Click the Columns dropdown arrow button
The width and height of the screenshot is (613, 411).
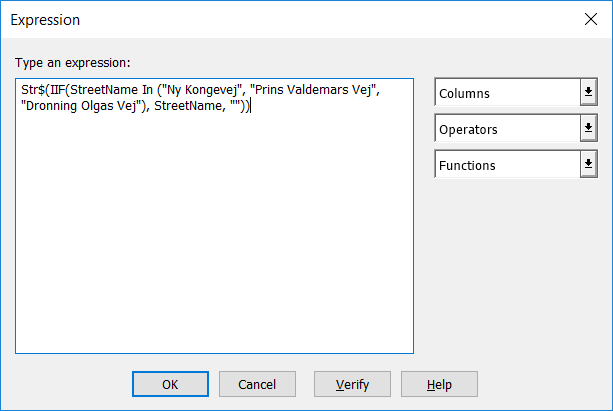(588, 93)
